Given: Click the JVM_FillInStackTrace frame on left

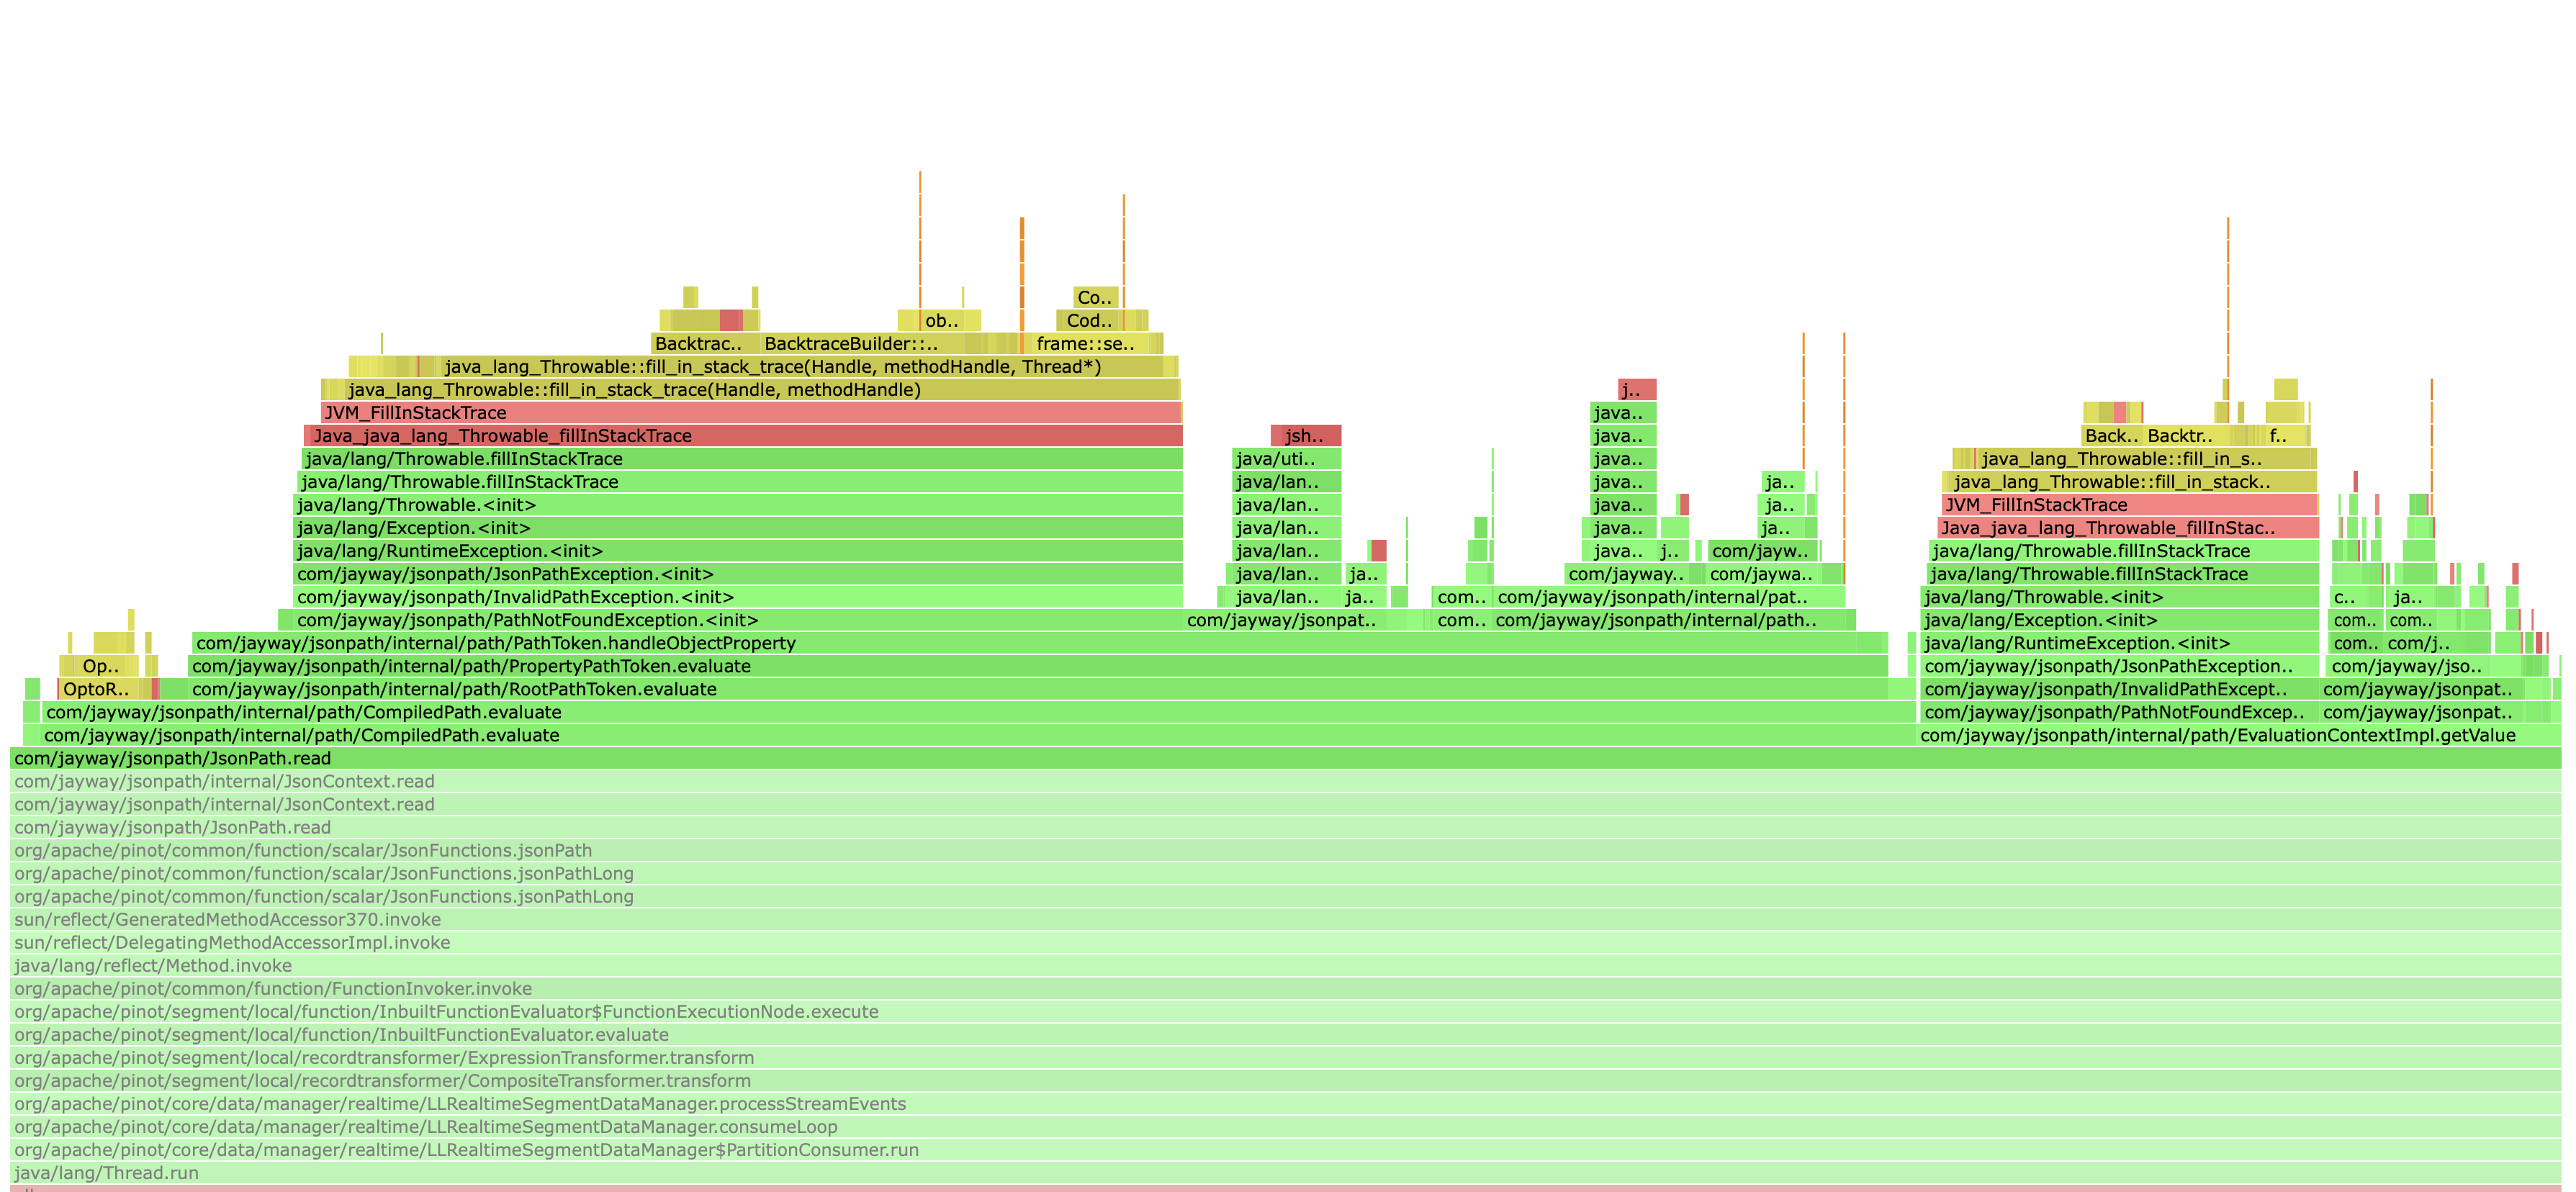Looking at the screenshot, I should 750,413.
